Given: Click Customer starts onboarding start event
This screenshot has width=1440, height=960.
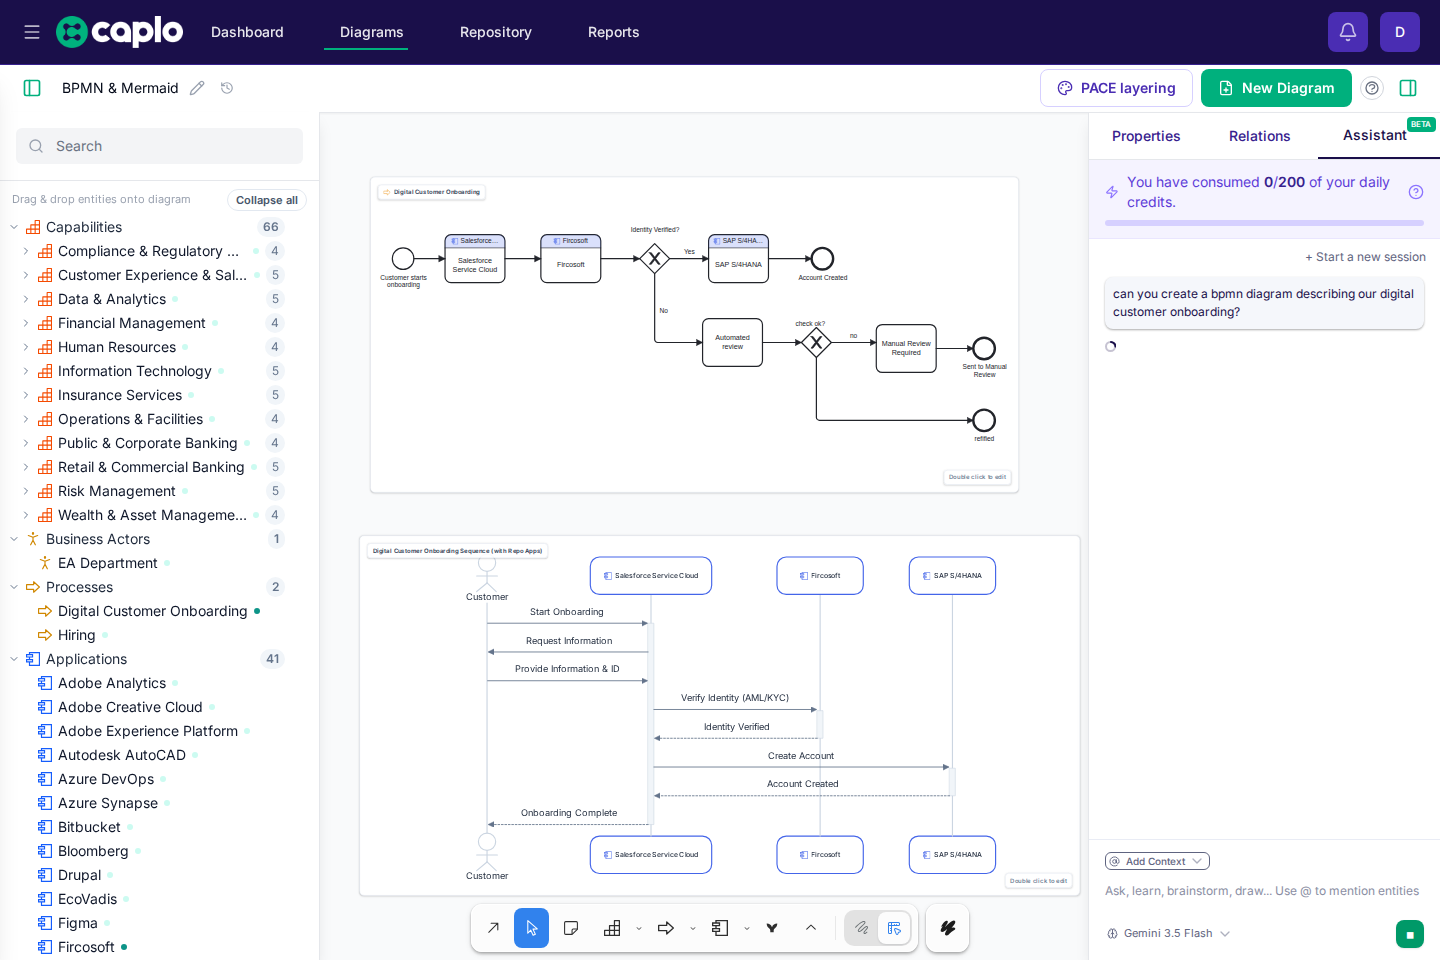Looking at the screenshot, I should tap(403, 259).
